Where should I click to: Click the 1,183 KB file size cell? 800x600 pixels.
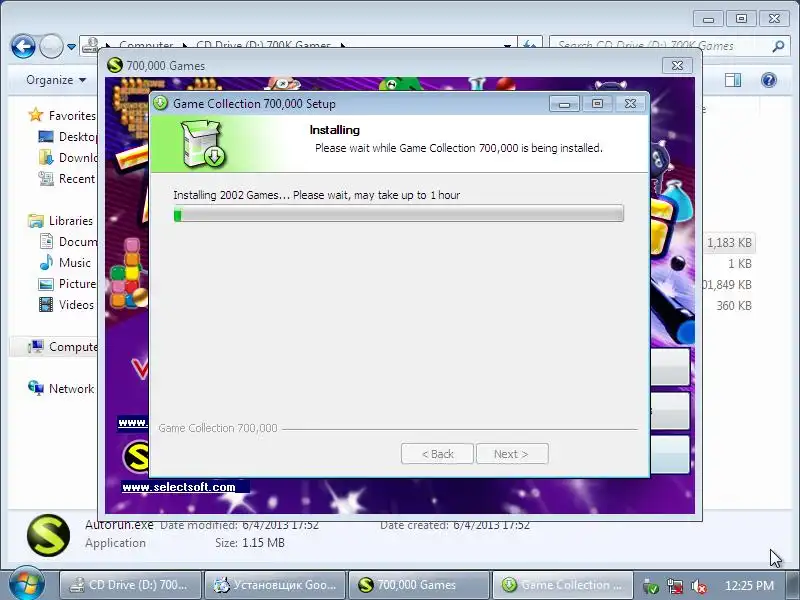pos(729,243)
